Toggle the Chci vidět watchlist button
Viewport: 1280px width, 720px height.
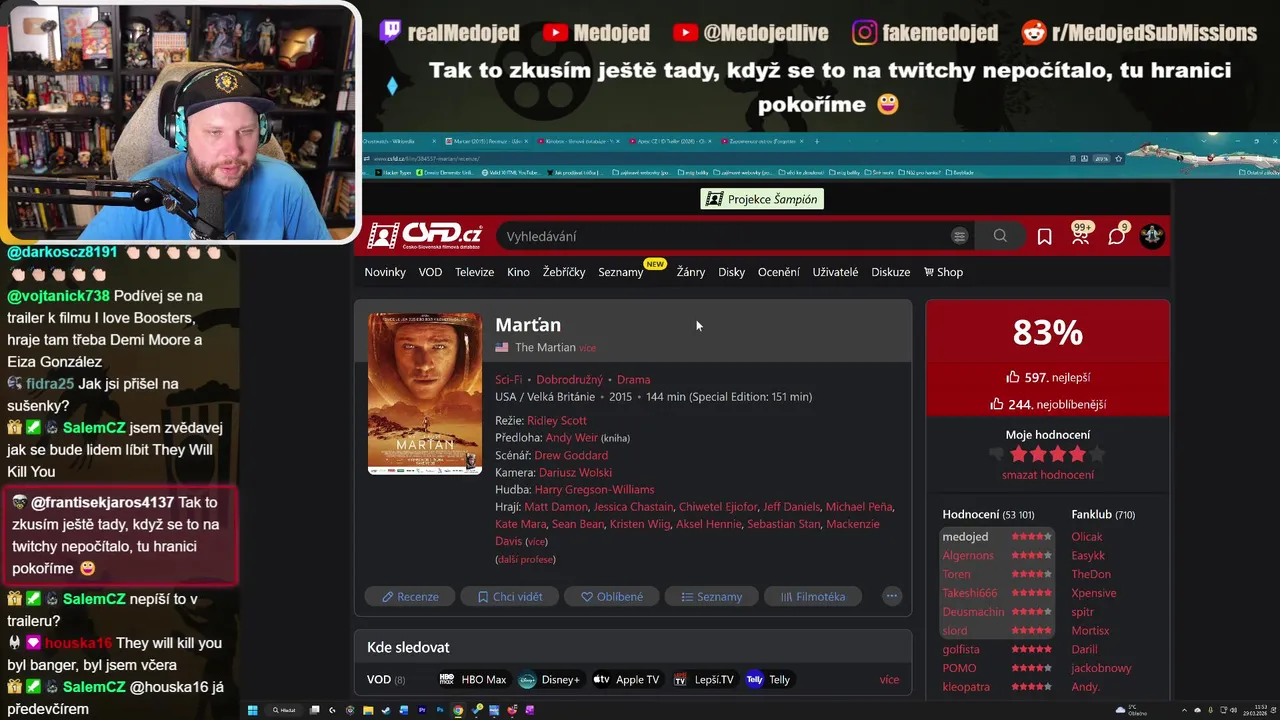tap(509, 596)
